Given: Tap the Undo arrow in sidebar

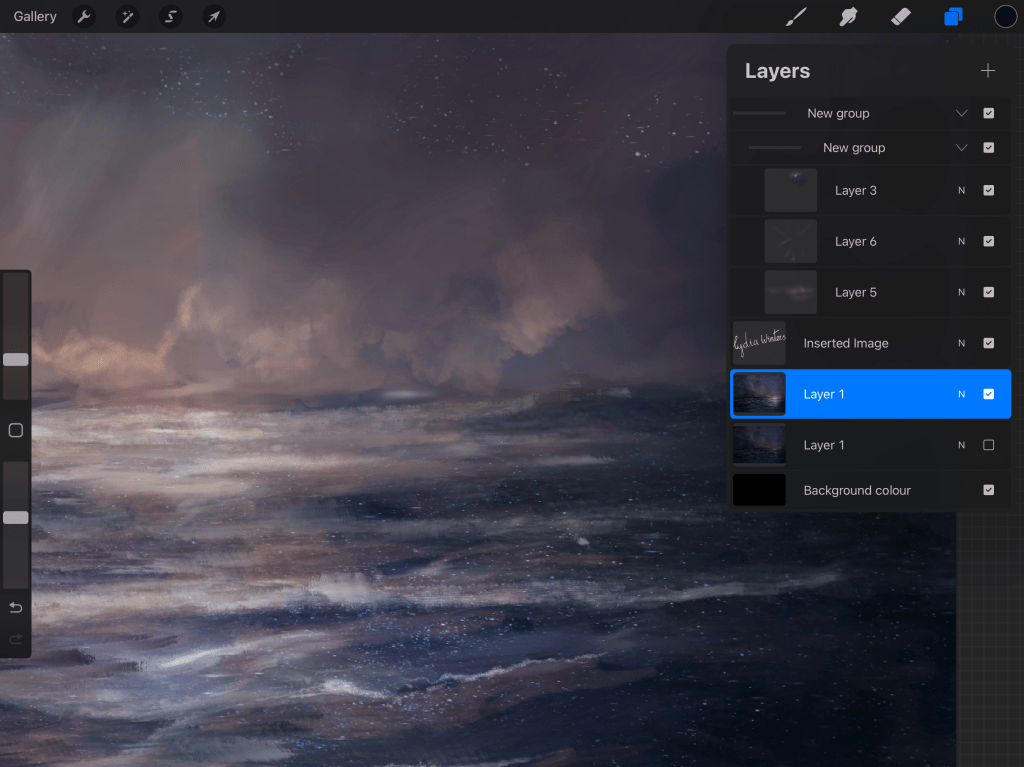Looking at the screenshot, I should (x=15, y=608).
